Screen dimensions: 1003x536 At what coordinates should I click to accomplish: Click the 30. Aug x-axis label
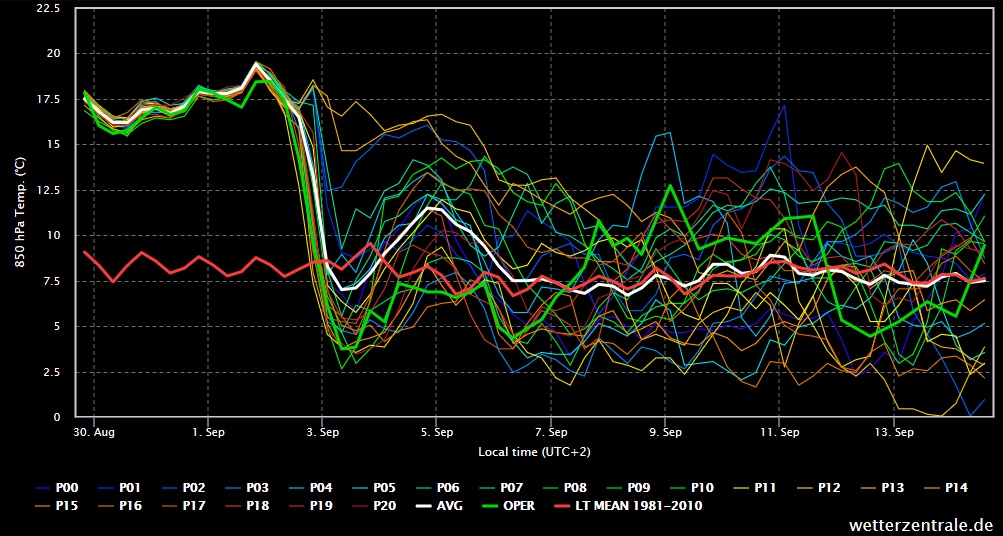pos(93,432)
